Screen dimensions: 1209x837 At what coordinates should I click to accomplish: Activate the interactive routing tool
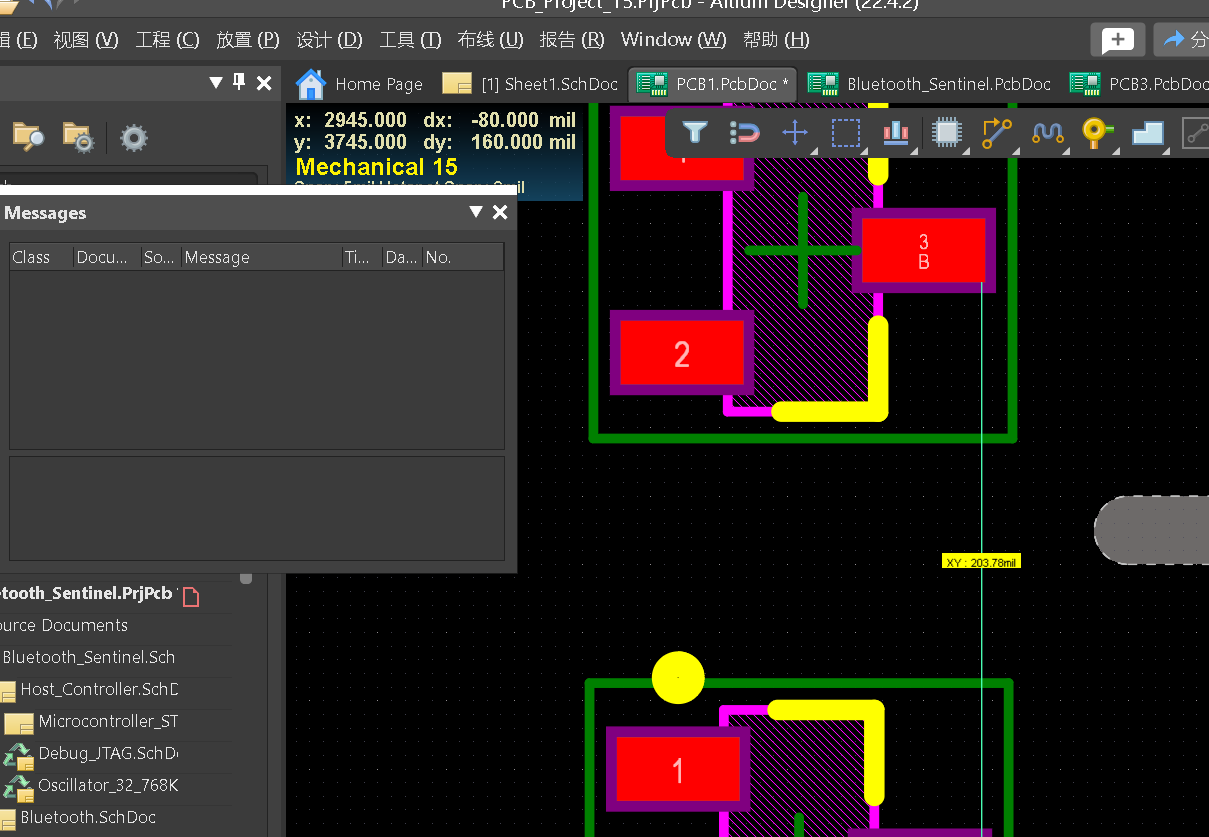click(x=996, y=132)
